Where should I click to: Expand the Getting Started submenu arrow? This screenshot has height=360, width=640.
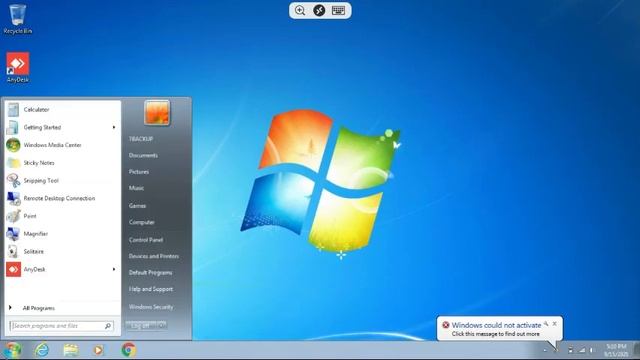114,127
